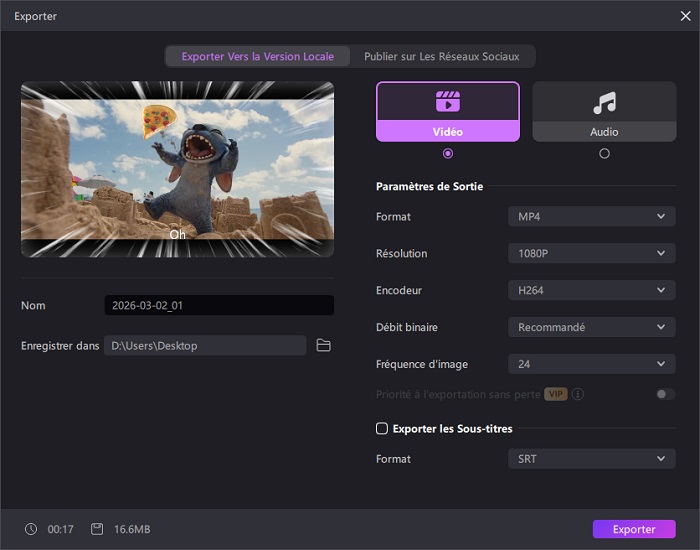Image resolution: width=700 pixels, height=550 pixels.
Task: Click the file size disk icon
Action: tap(97, 529)
